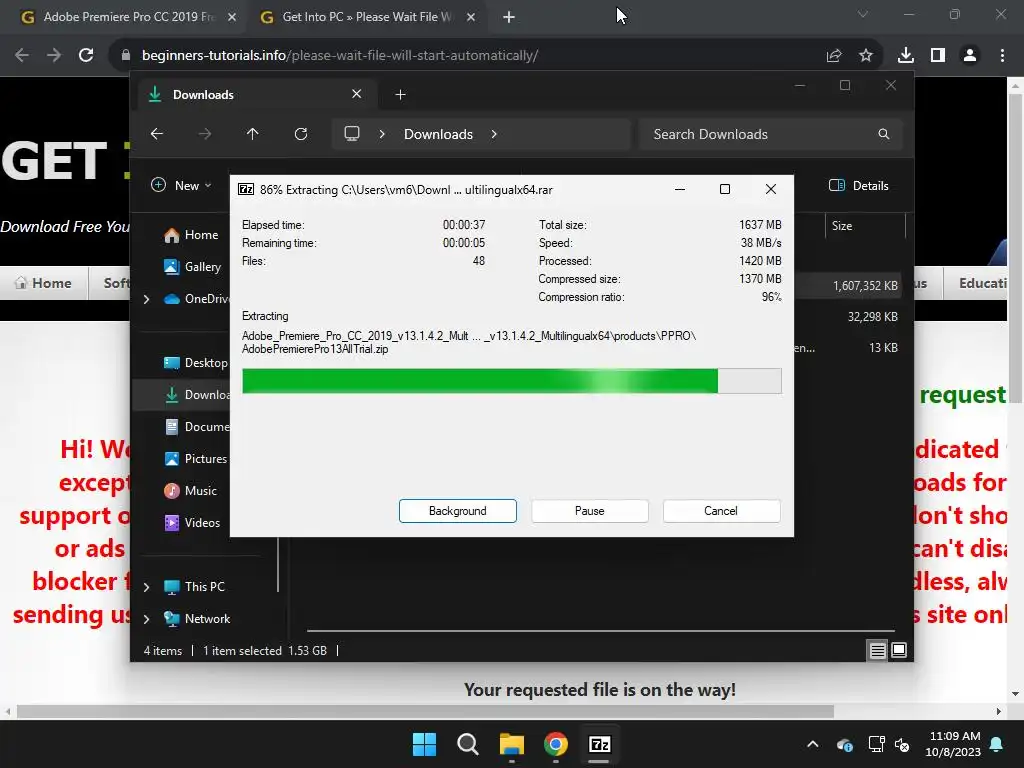Open Videos in Explorer sidebar

[192, 522]
